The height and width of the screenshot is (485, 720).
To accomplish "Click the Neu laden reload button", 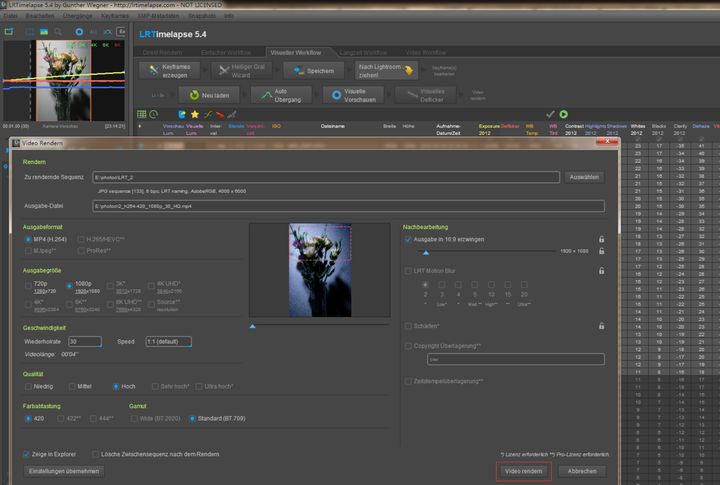I will point(209,95).
